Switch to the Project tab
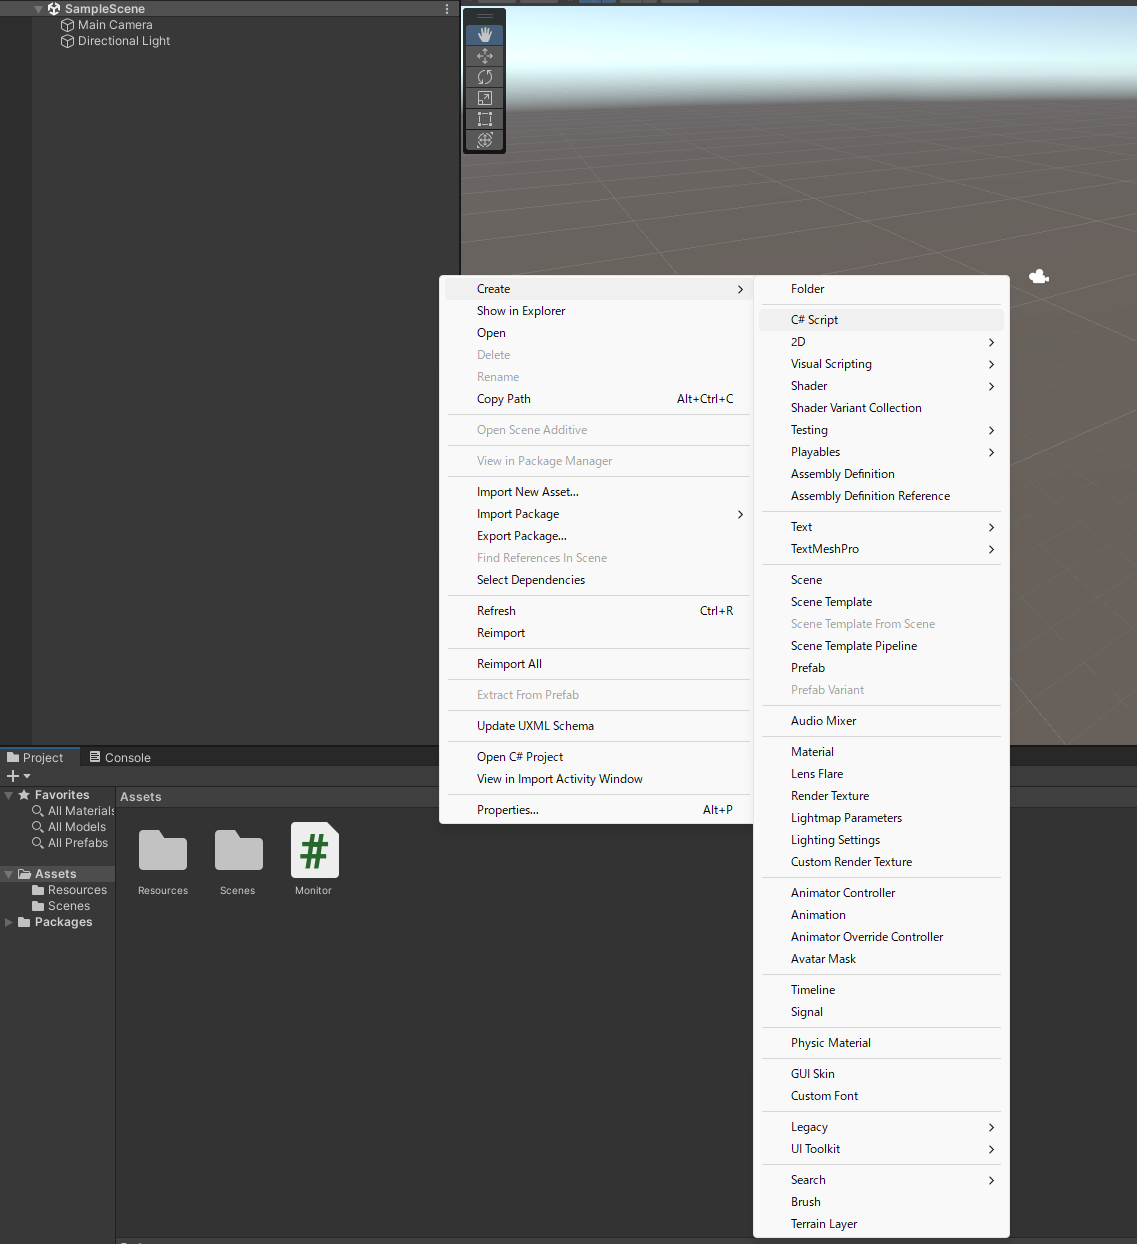The width and height of the screenshot is (1137, 1244). pos(35,758)
